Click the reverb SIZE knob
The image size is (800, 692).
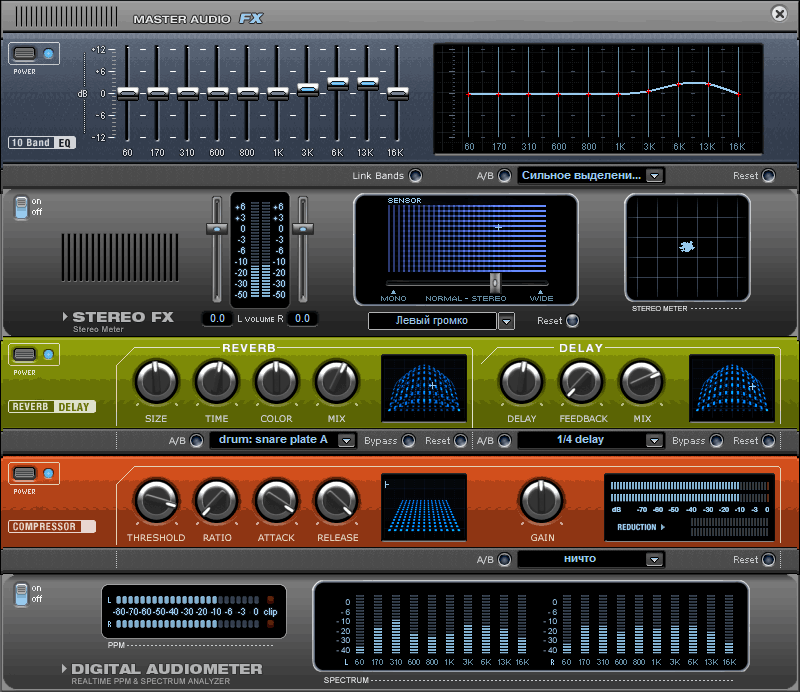click(x=156, y=382)
